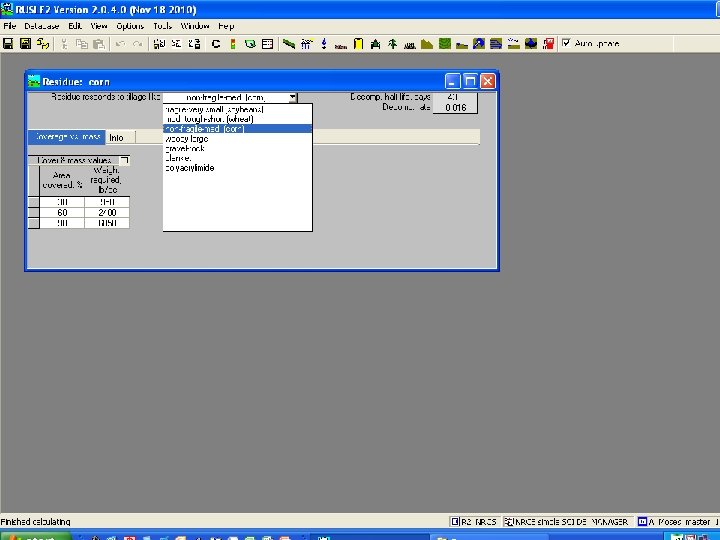This screenshot has height=540, width=720.
Task: Switch to the Coverage vs. mass tab
Action: click(x=67, y=137)
